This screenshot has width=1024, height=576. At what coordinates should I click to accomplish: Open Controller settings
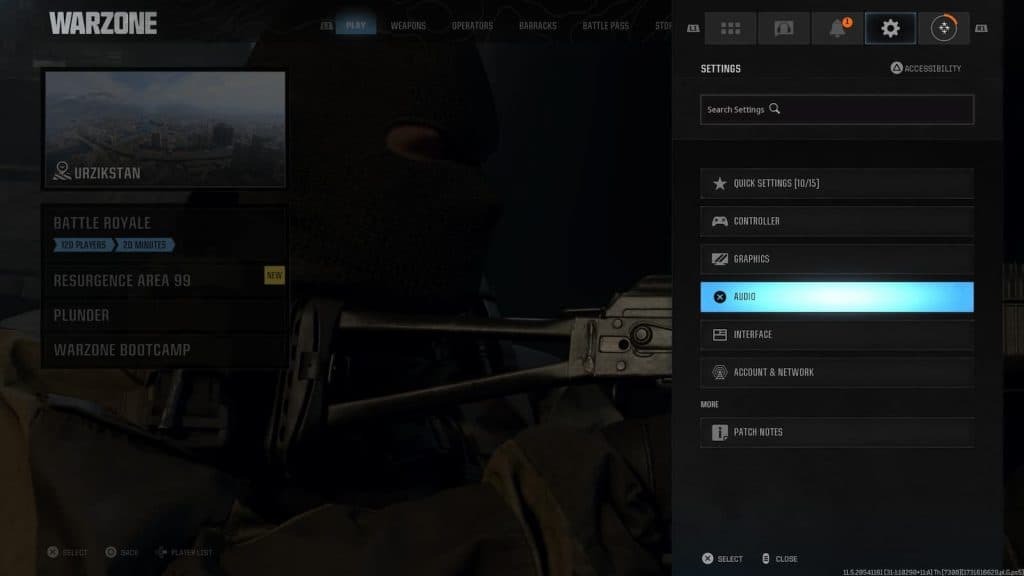837,221
